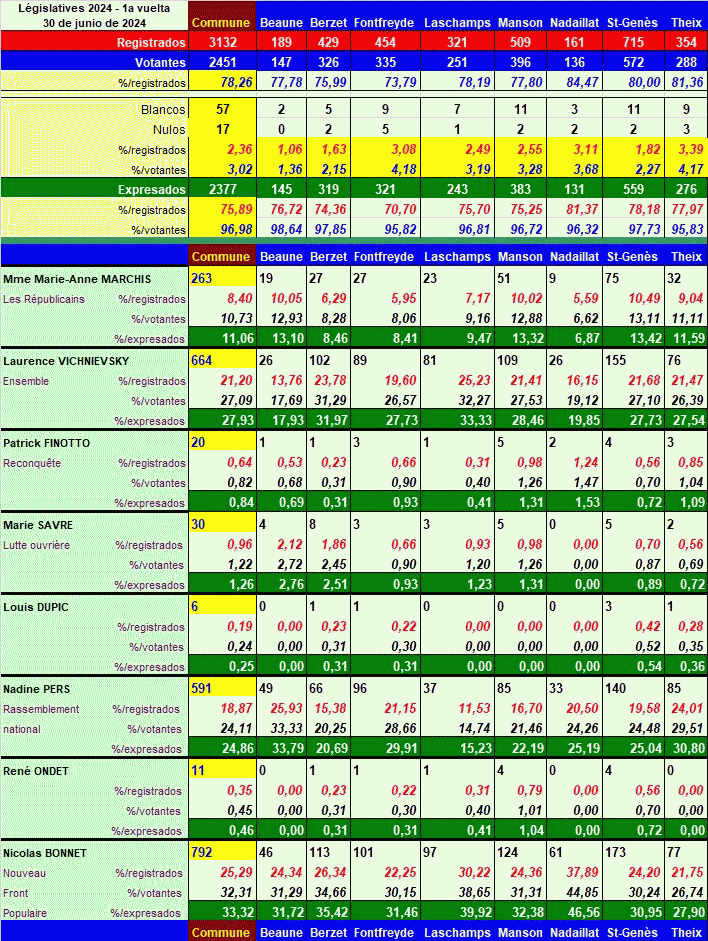
Task: Select FINOTTO commune total 20
Action: tap(199, 443)
